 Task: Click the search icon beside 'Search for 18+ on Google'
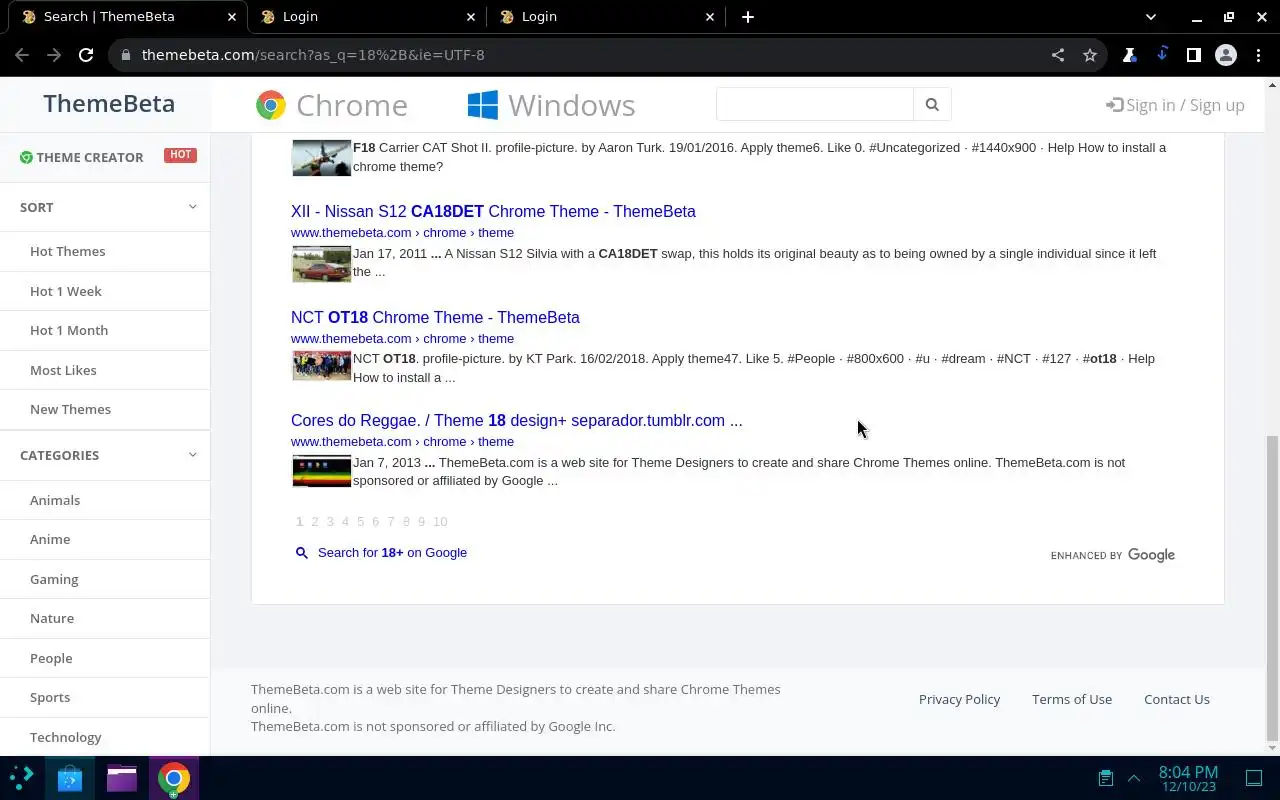pos(301,553)
